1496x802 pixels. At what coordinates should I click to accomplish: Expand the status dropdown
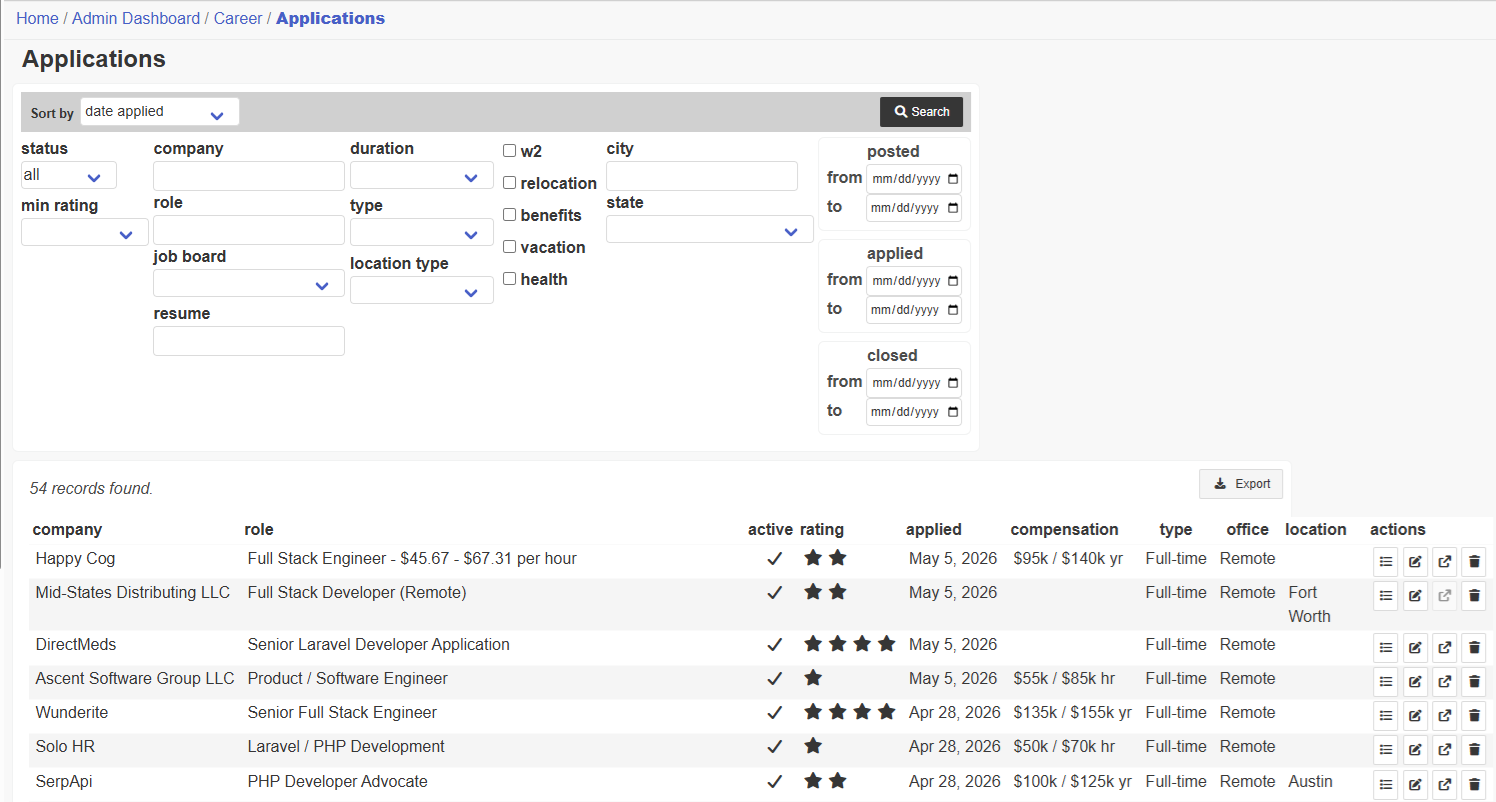point(69,175)
